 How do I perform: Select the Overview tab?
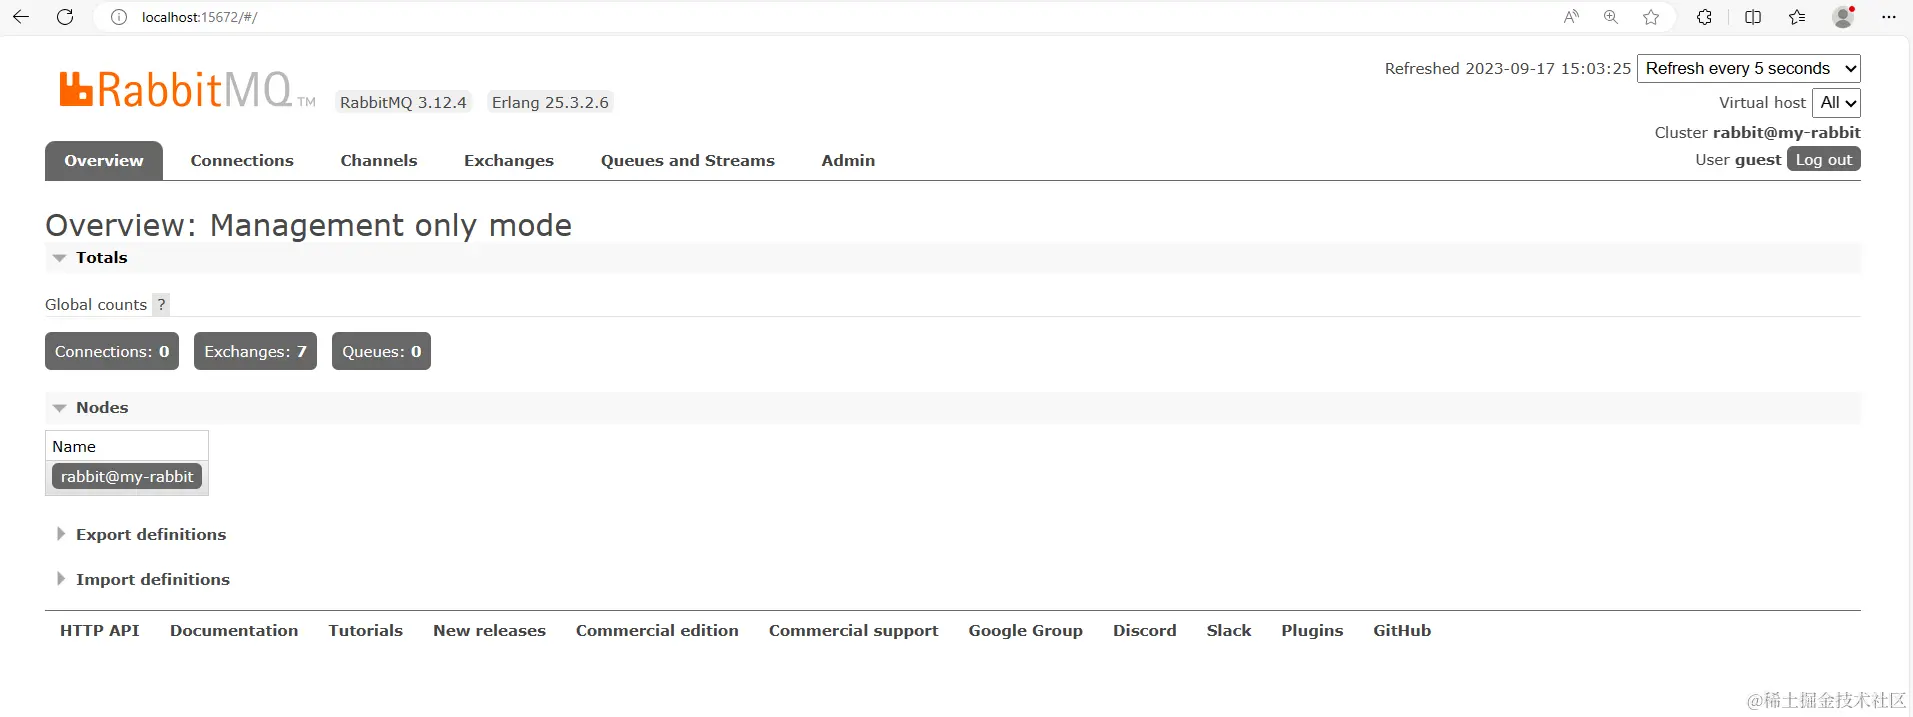pyautogui.click(x=104, y=161)
